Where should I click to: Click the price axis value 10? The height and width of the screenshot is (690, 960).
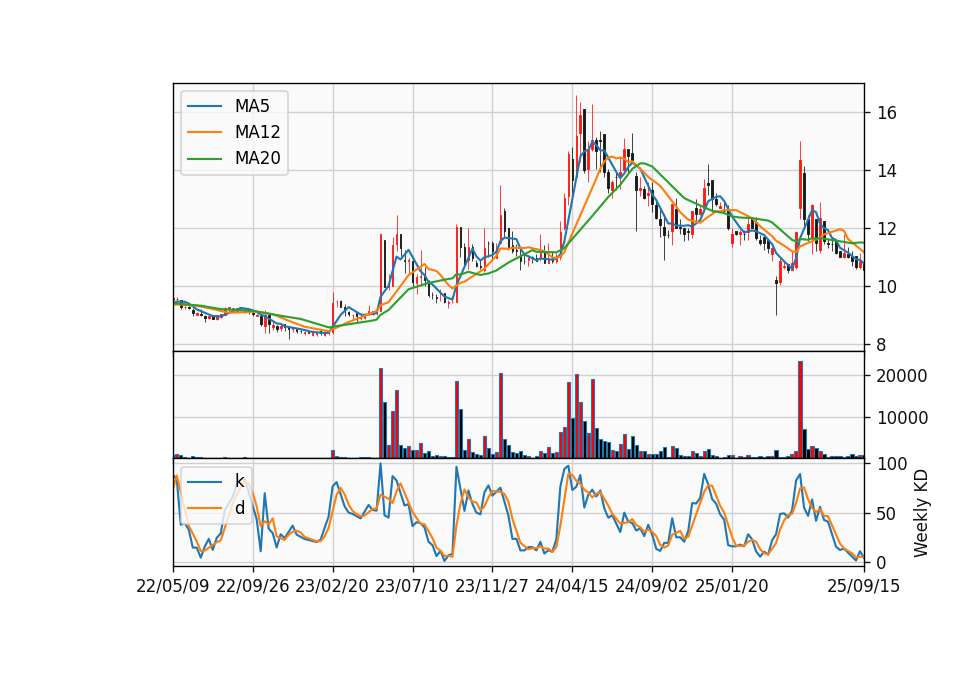[887, 287]
